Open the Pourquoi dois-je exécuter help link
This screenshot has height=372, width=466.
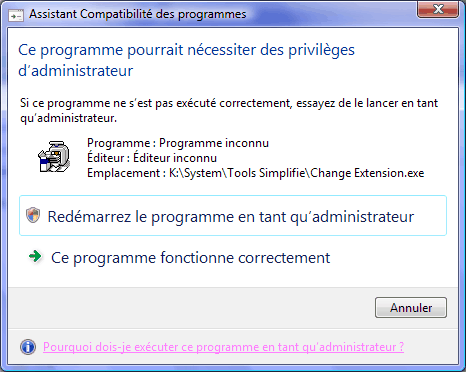coord(223,347)
